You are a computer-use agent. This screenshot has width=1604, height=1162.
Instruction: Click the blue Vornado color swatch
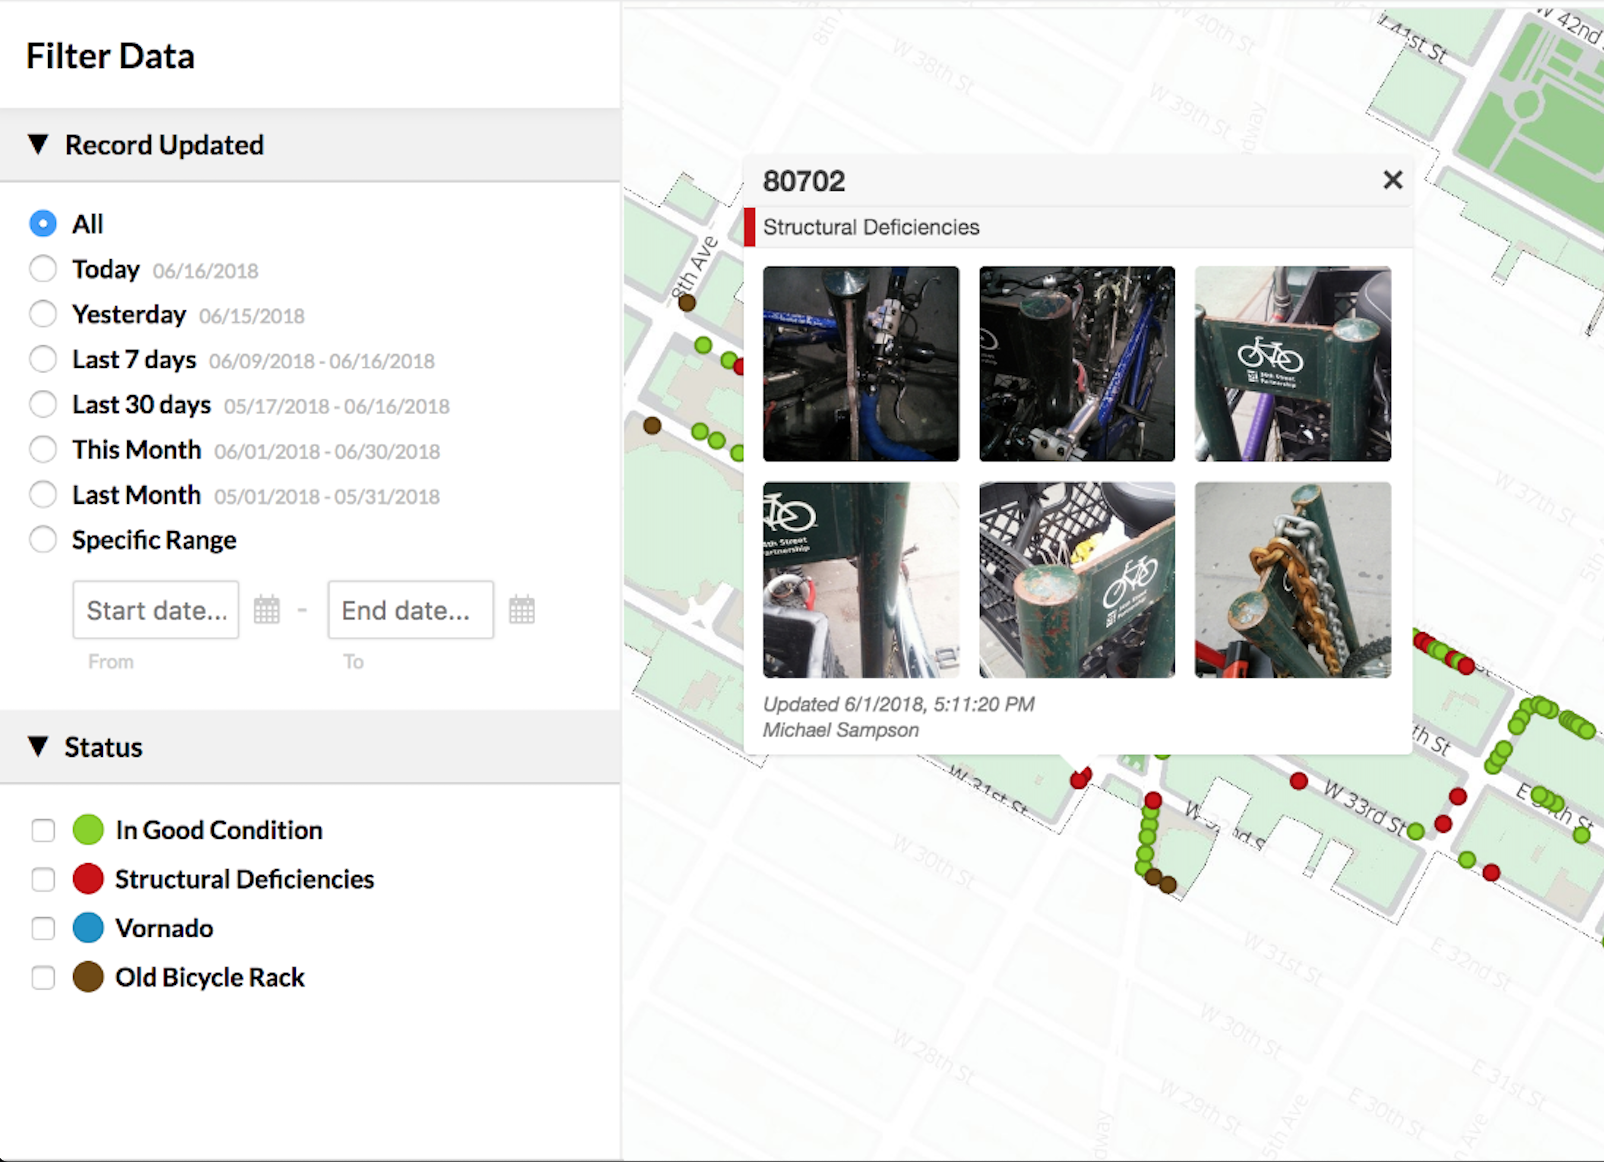[x=88, y=928]
